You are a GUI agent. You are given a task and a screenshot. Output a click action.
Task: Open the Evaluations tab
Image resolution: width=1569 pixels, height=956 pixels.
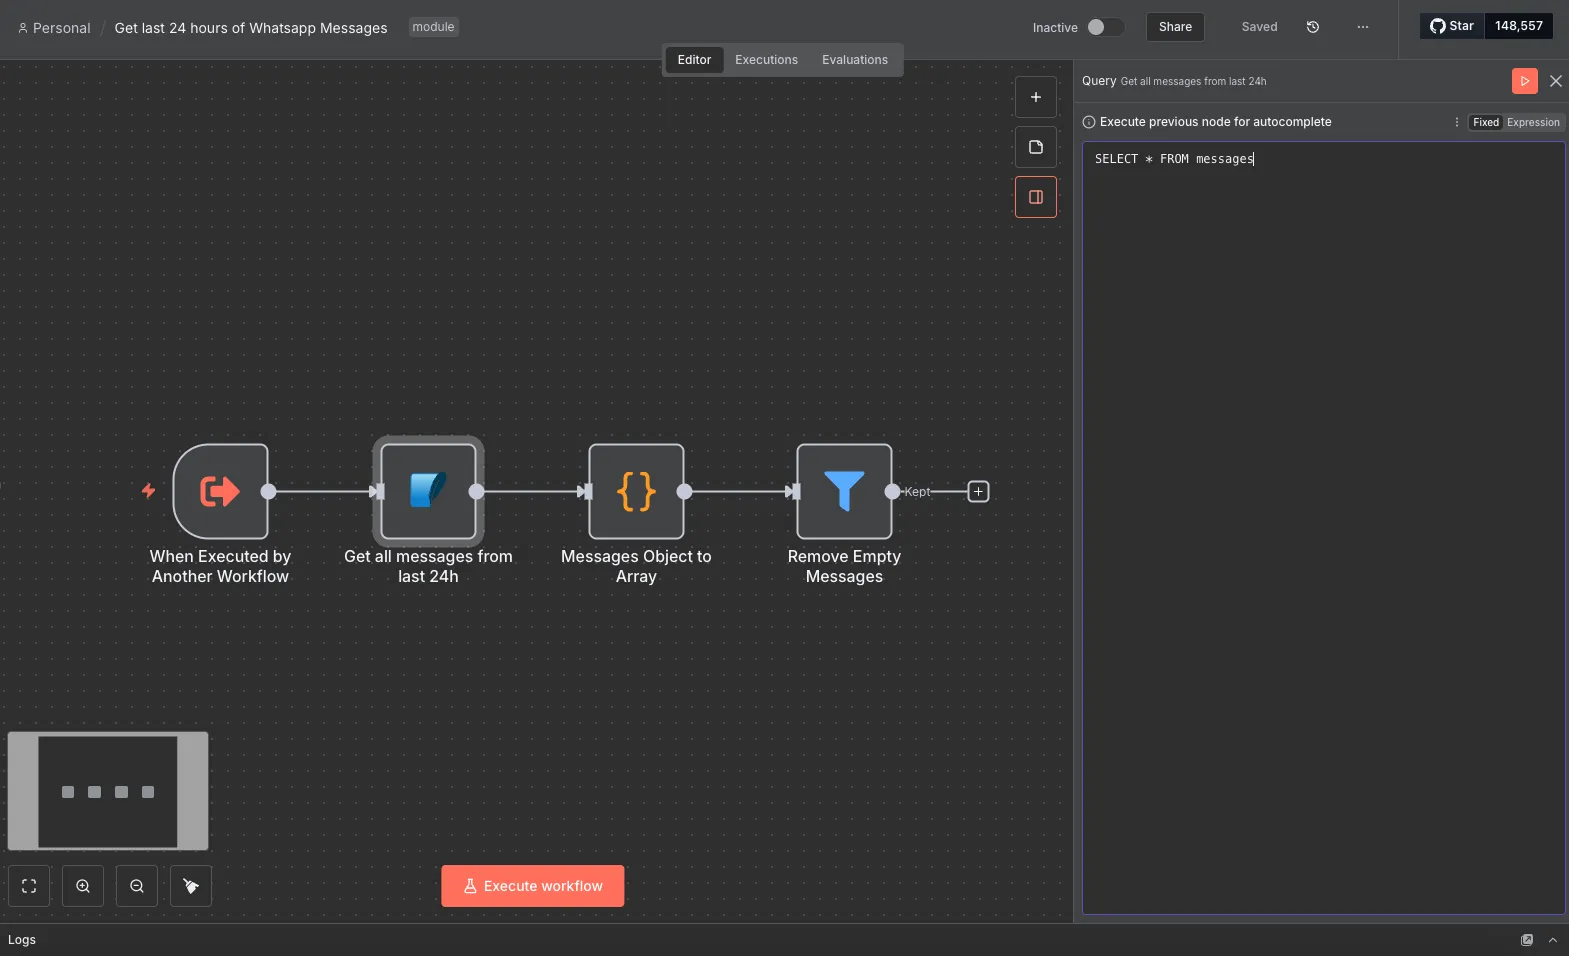[x=855, y=60]
